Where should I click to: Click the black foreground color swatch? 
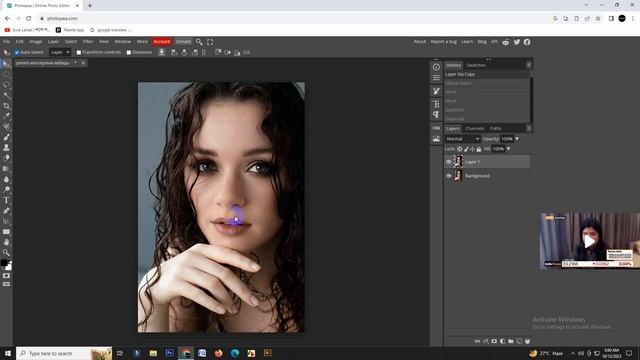pyautogui.click(x=4, y=263)
